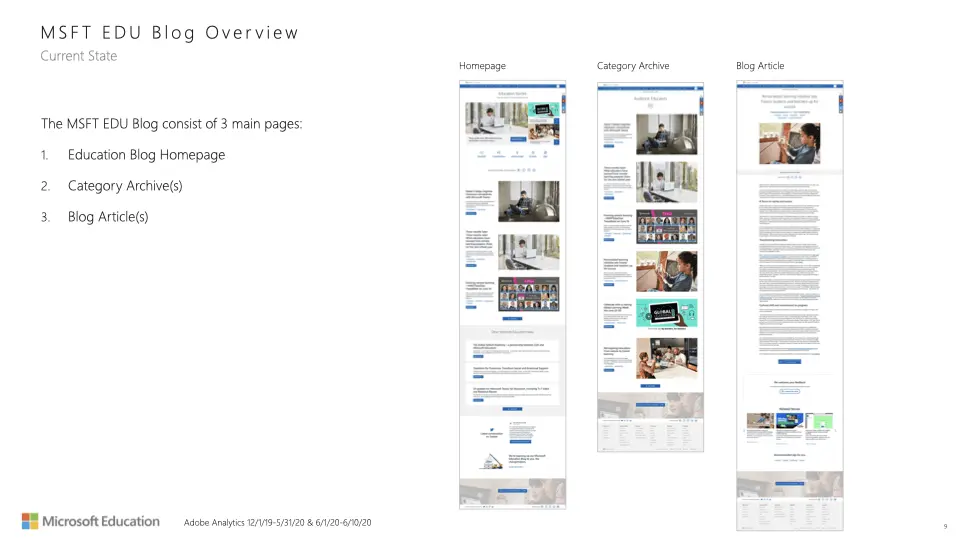Click the 'Blog Article' label
Image resolution: width=960 pixels, height=540 pixels.
(x=760, y=66)
